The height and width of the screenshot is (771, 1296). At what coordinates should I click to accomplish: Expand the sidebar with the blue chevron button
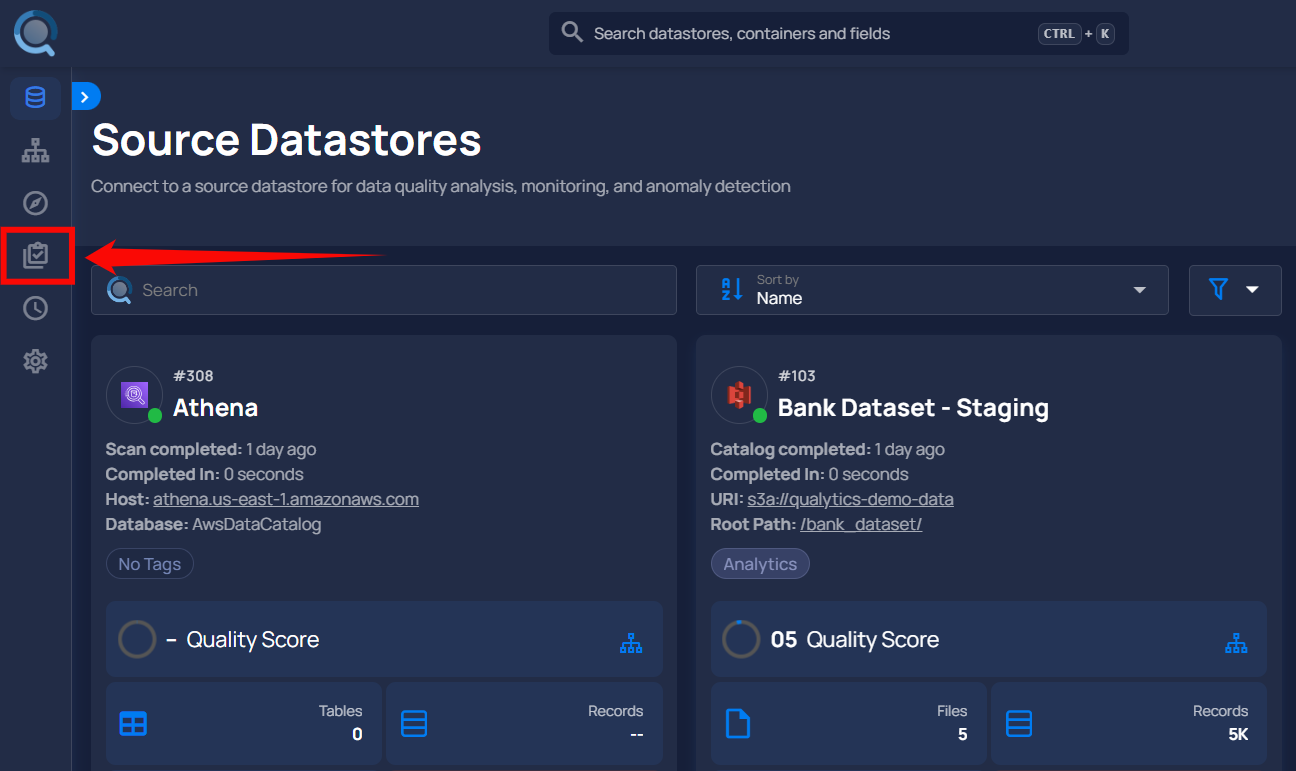point(86,96)
